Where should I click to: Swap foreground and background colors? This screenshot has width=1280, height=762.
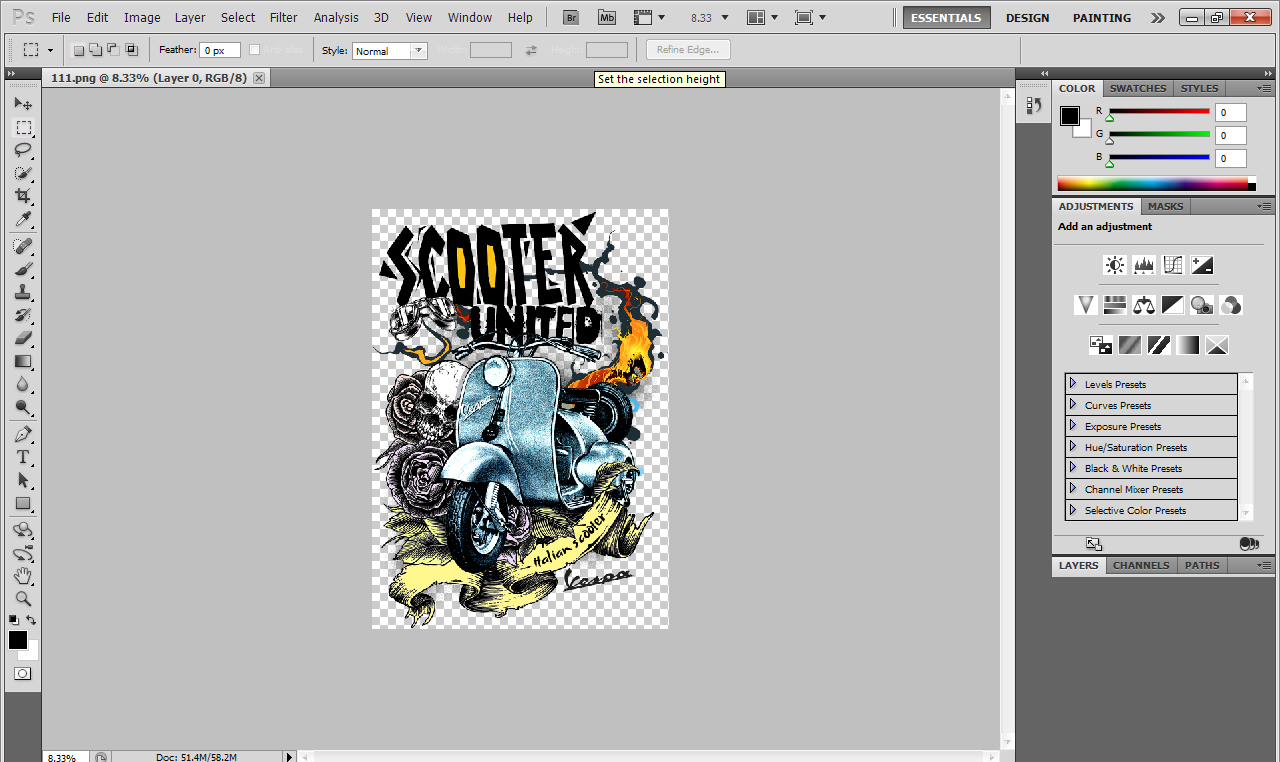(31, 620)
